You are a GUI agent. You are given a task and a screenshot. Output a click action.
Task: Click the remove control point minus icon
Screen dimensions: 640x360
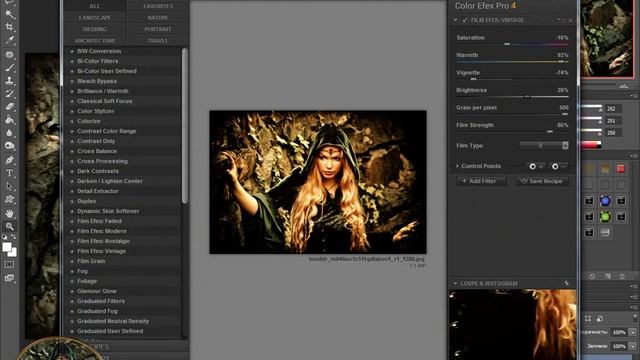click(559, 167)
